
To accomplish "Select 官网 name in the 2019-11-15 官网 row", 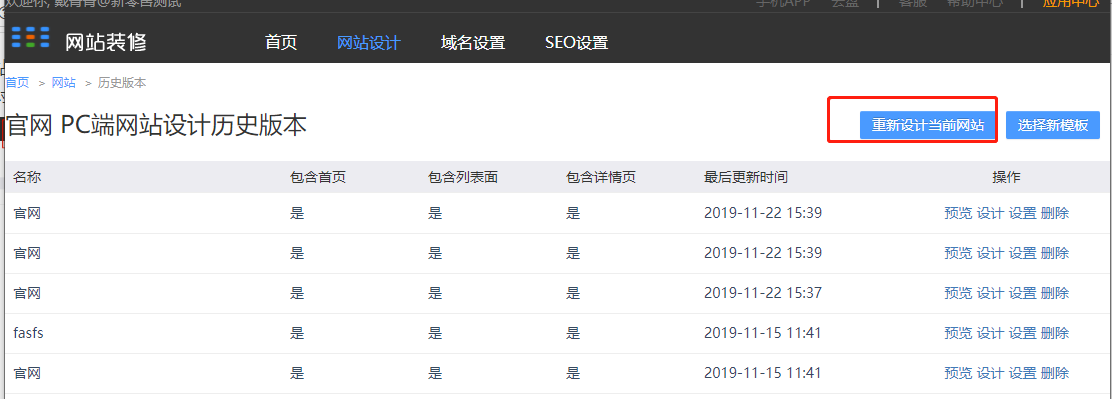I will coord(27,373).
